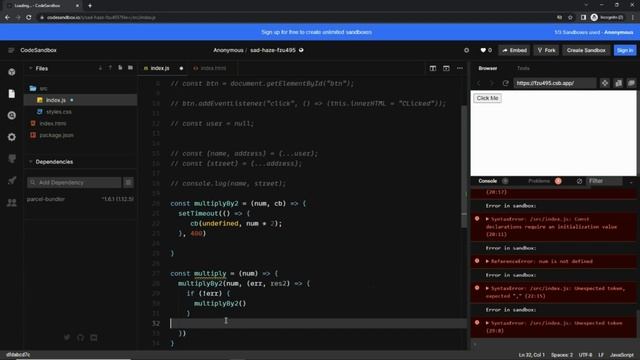Click the circular icon left of likes
This screenshot has height=360, width=640.
point(467,50)
